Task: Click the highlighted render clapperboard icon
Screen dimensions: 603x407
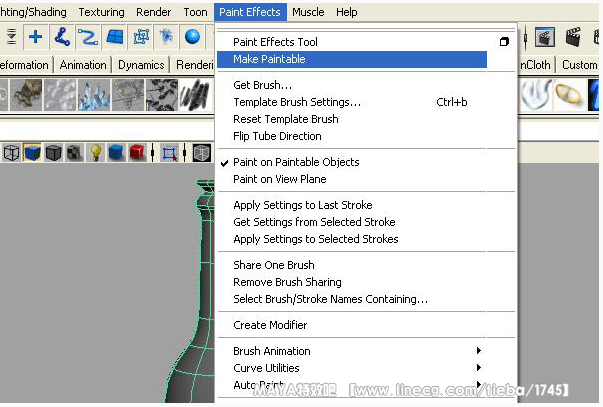Action: pos(544,37)
